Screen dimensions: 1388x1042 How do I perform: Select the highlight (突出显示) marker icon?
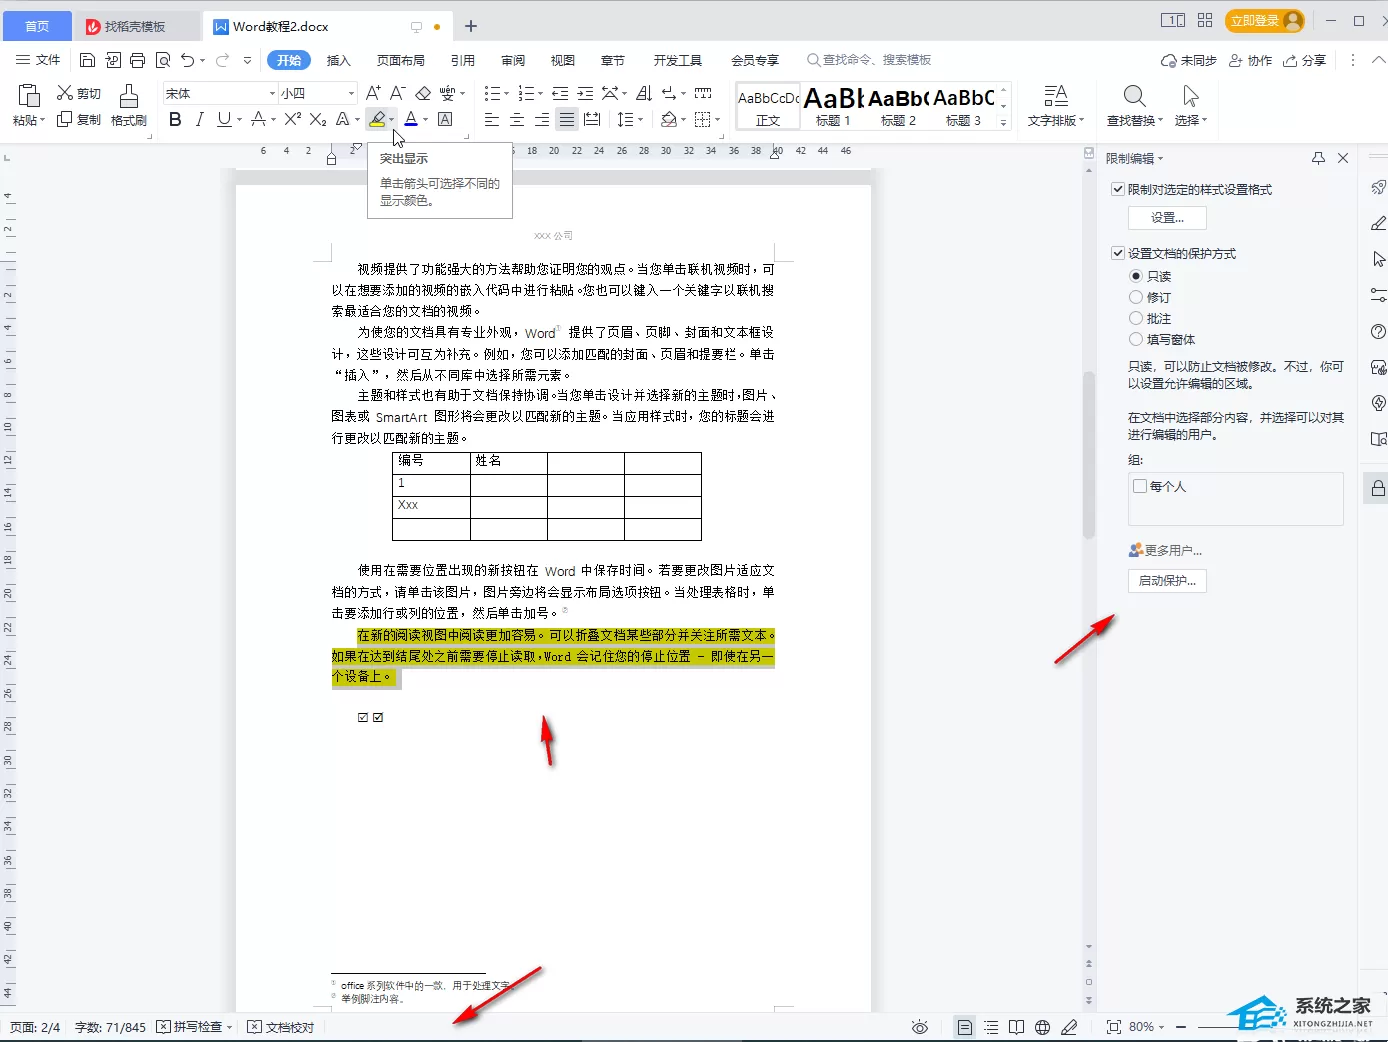pyautogui.click(x=377, y=119)
